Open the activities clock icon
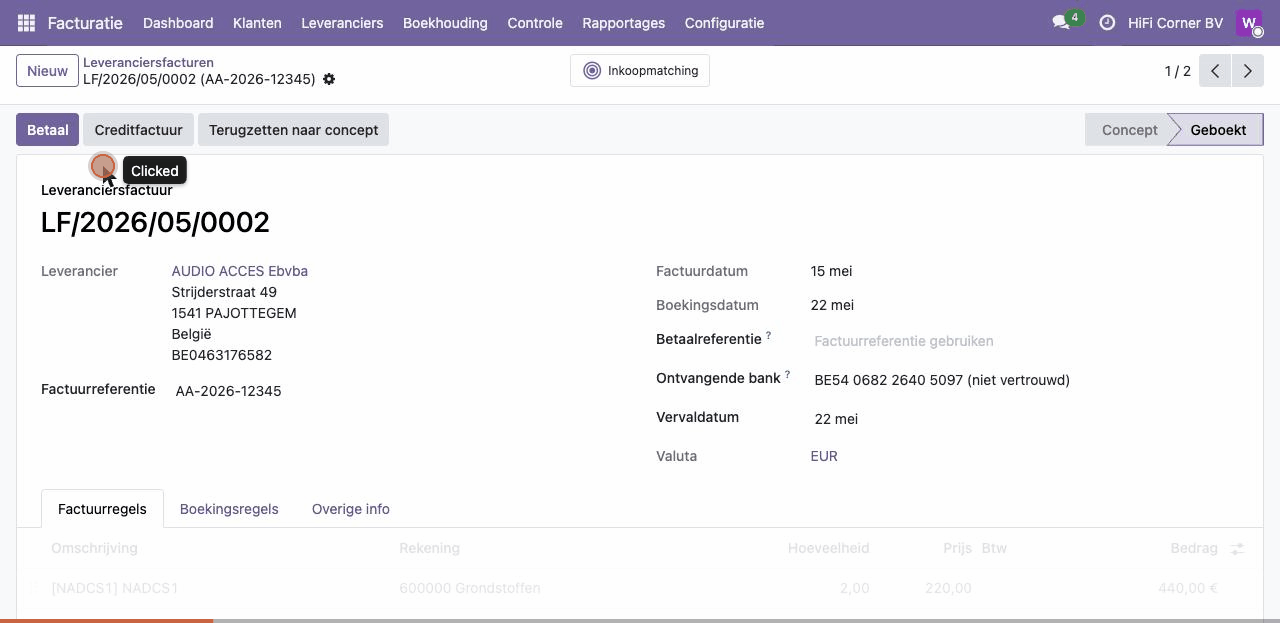The width and height of the screenshot is (1280, 623). [x=1107, y=22]
